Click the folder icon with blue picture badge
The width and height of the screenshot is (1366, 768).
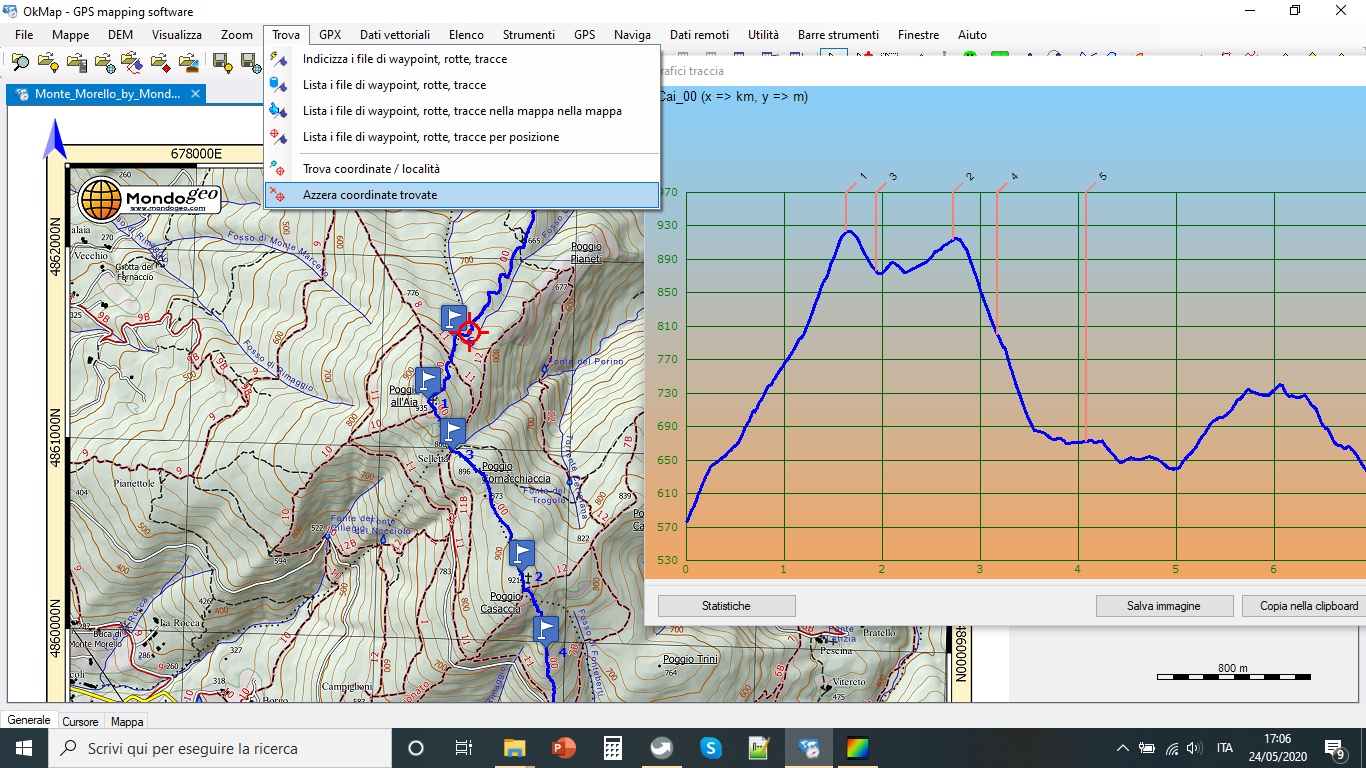click(188, 63)
